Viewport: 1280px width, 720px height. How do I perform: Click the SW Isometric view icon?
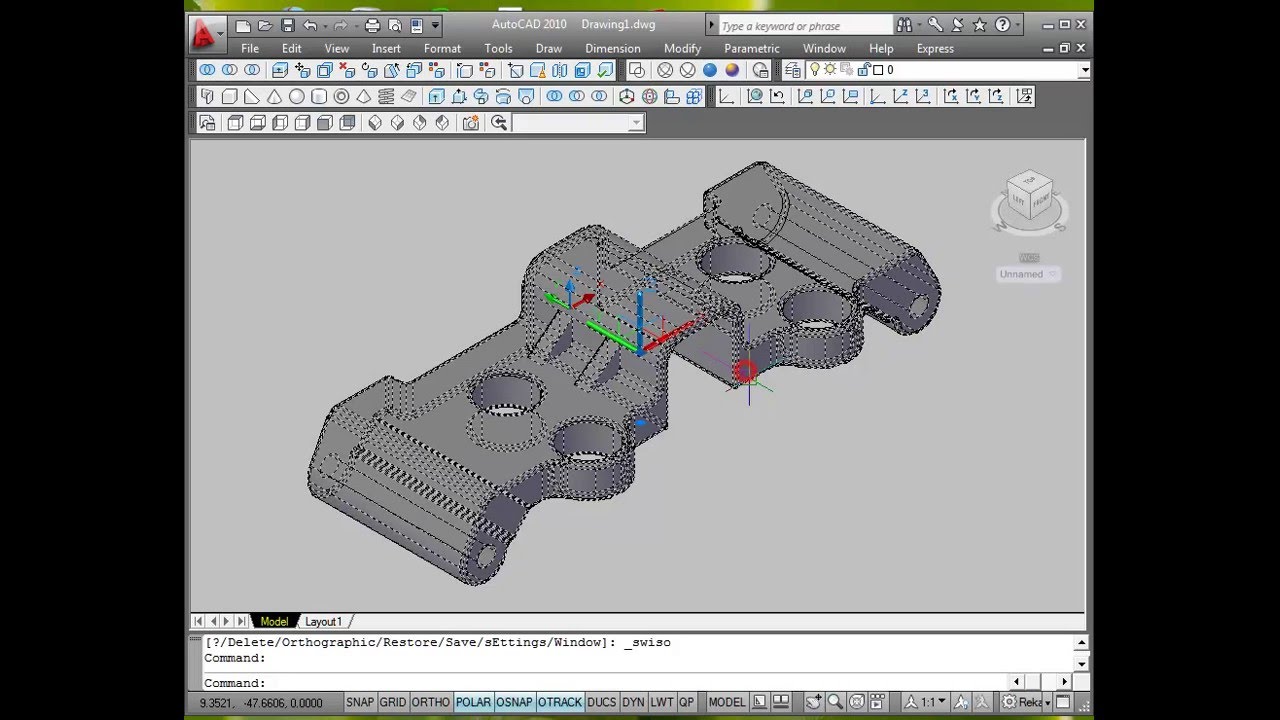[375, 123]
